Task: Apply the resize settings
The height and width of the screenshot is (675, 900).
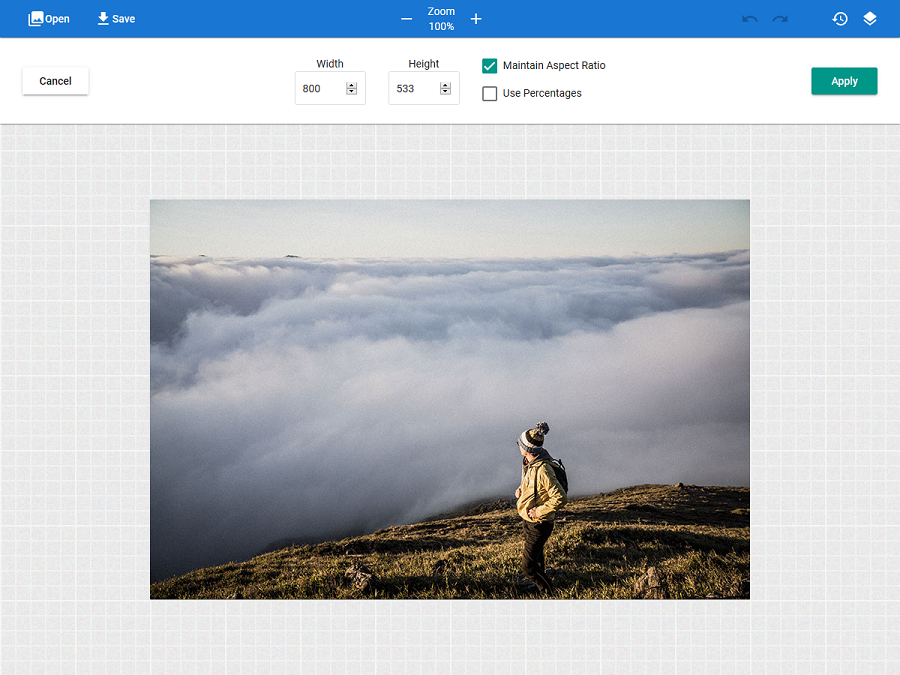Action: point(844,81)
